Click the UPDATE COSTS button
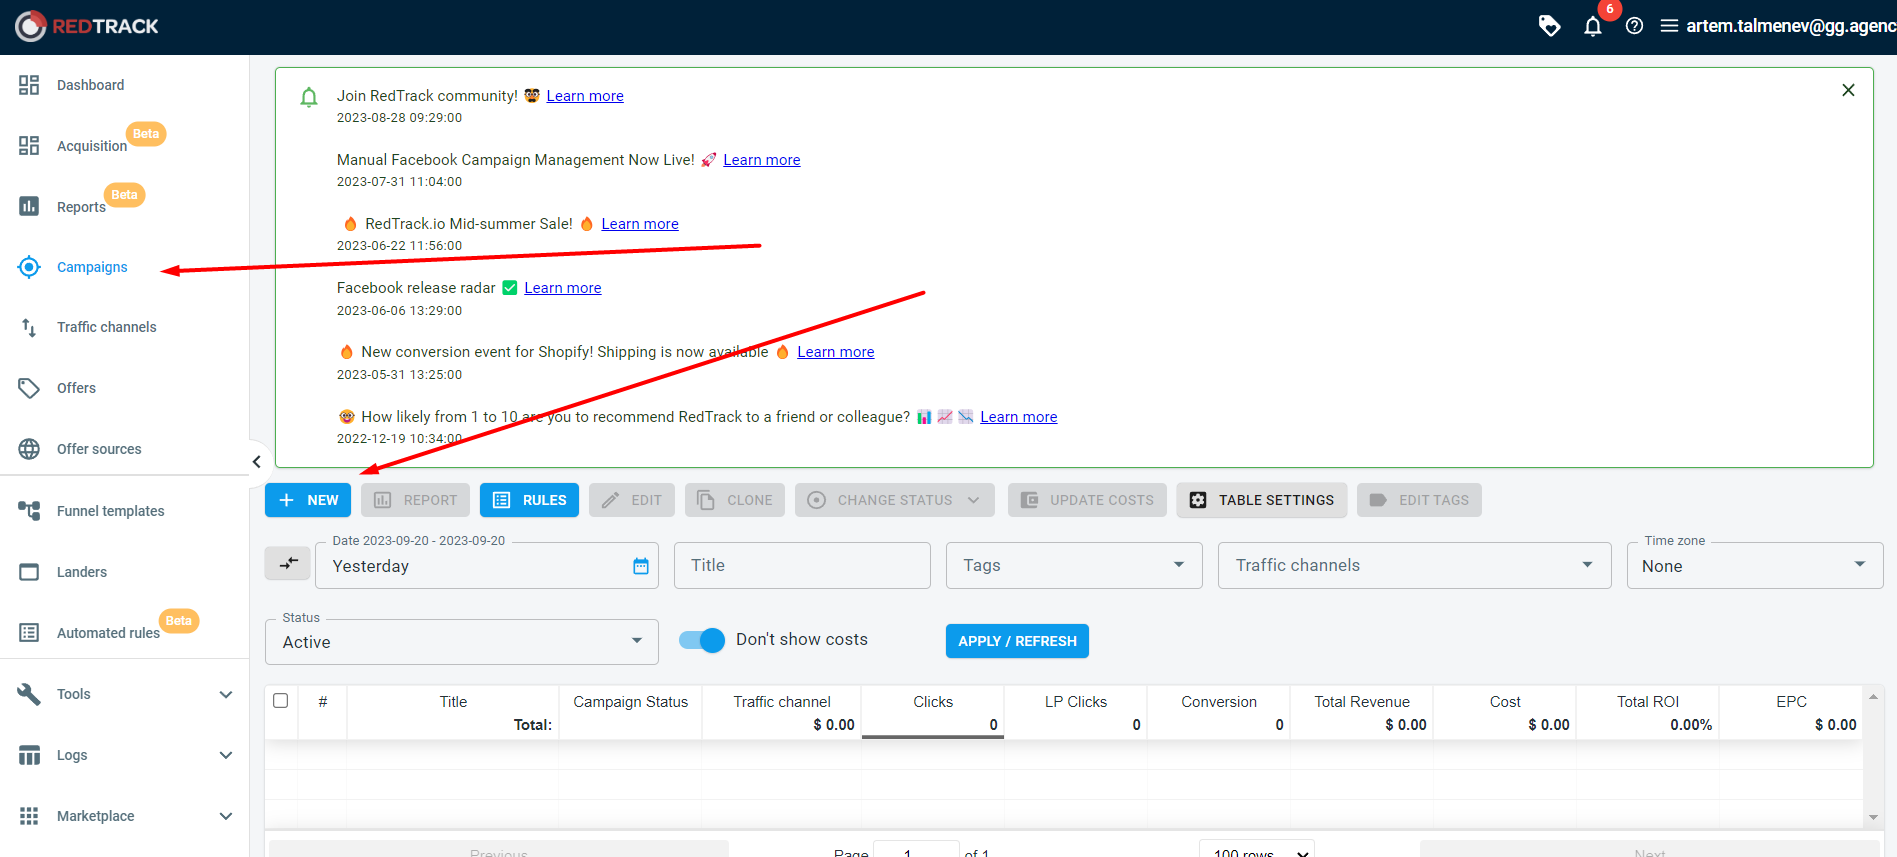This screenshot has height=857, width=1897. coord(1087,500)
